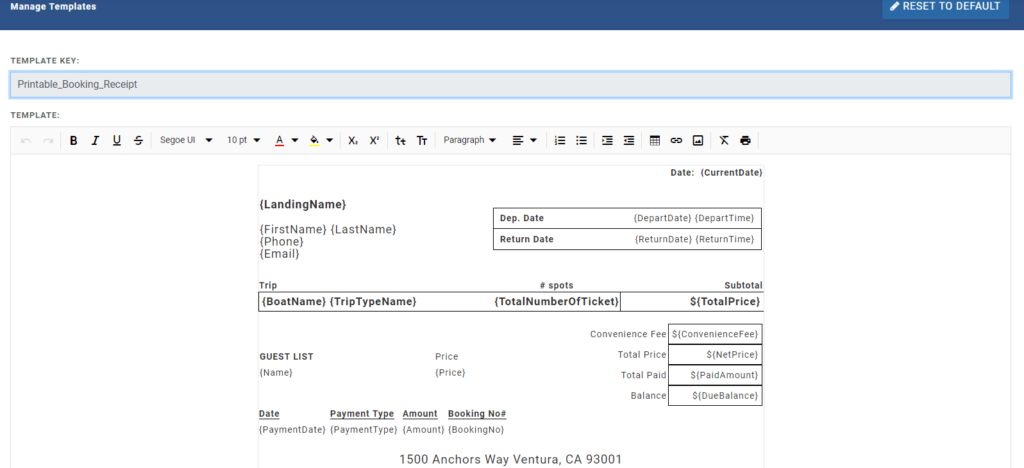Image resolution: width=1024 pixels, height=468 pixels.
Task: Click the ${TotalPrice} cell
Action: 725,302
